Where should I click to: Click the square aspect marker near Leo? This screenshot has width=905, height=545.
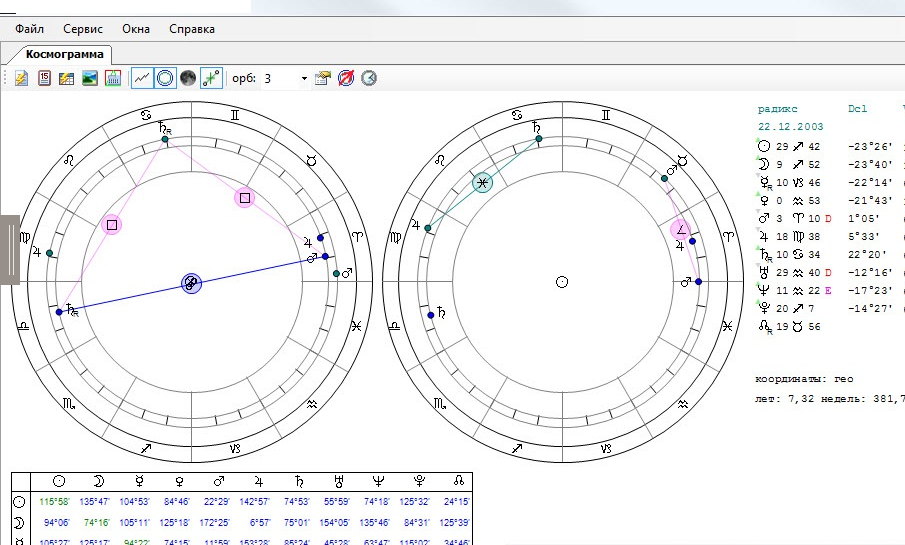click(112, 225)
